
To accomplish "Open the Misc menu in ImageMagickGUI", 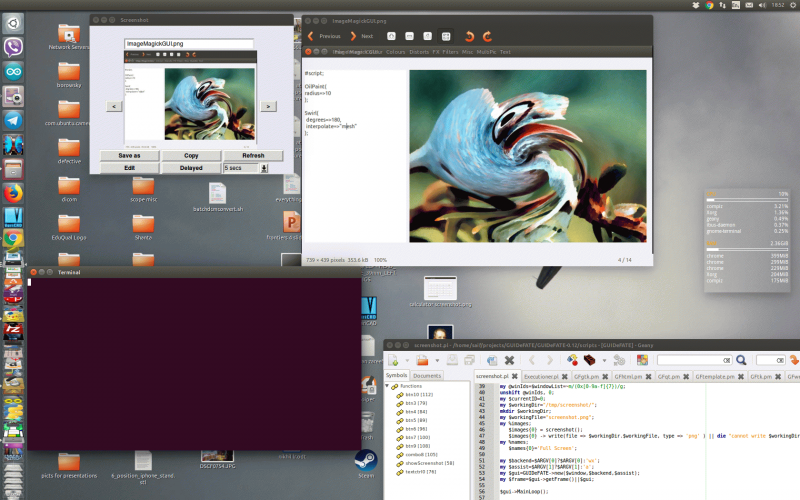I will pyautogui.click(x=467, y=52).
